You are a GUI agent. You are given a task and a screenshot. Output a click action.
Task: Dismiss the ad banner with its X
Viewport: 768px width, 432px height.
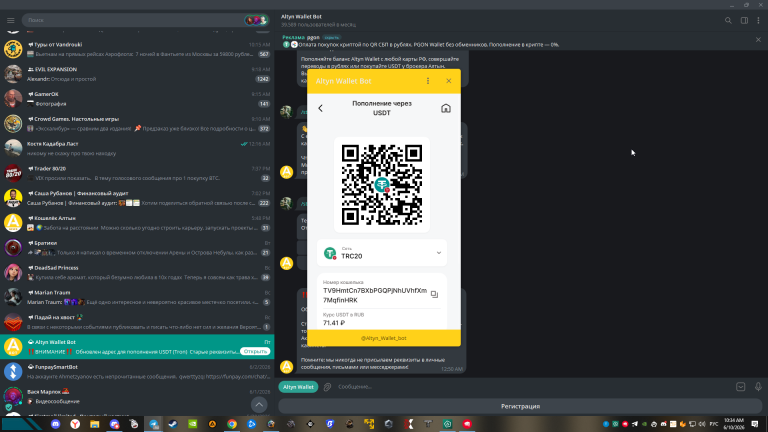(x=758, y=40)
